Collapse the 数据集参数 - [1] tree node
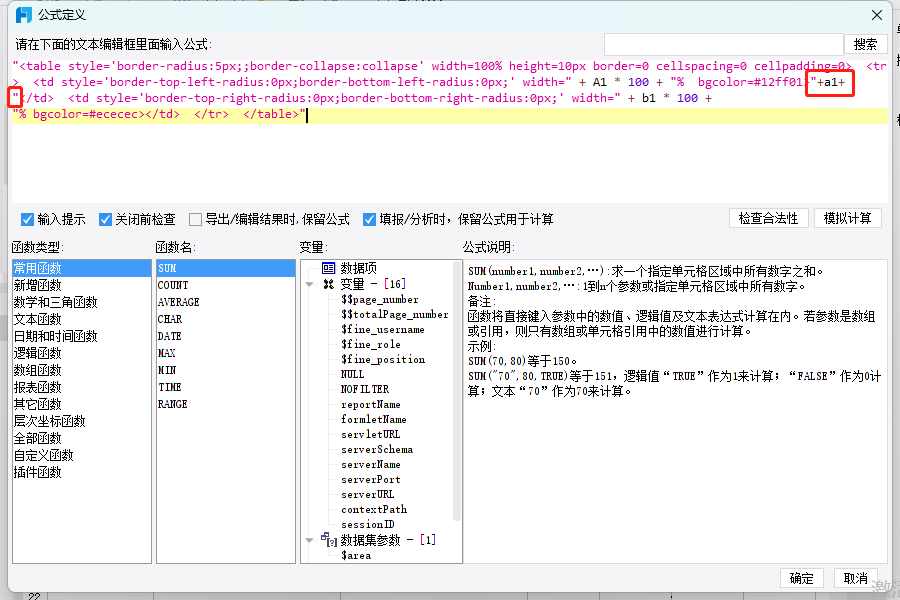This screenshot has width=900, height=600. (x=309, y=540)
